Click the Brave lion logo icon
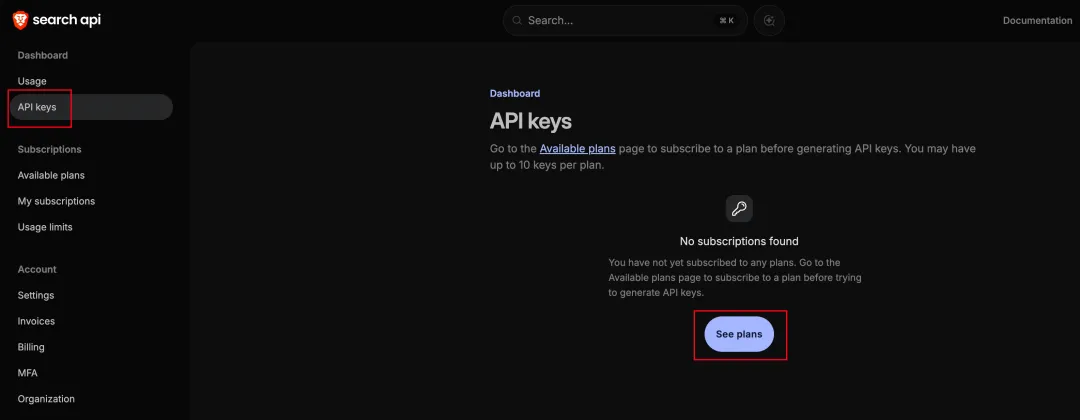This screenshot has height=420, width=1080. click(19, 20)
